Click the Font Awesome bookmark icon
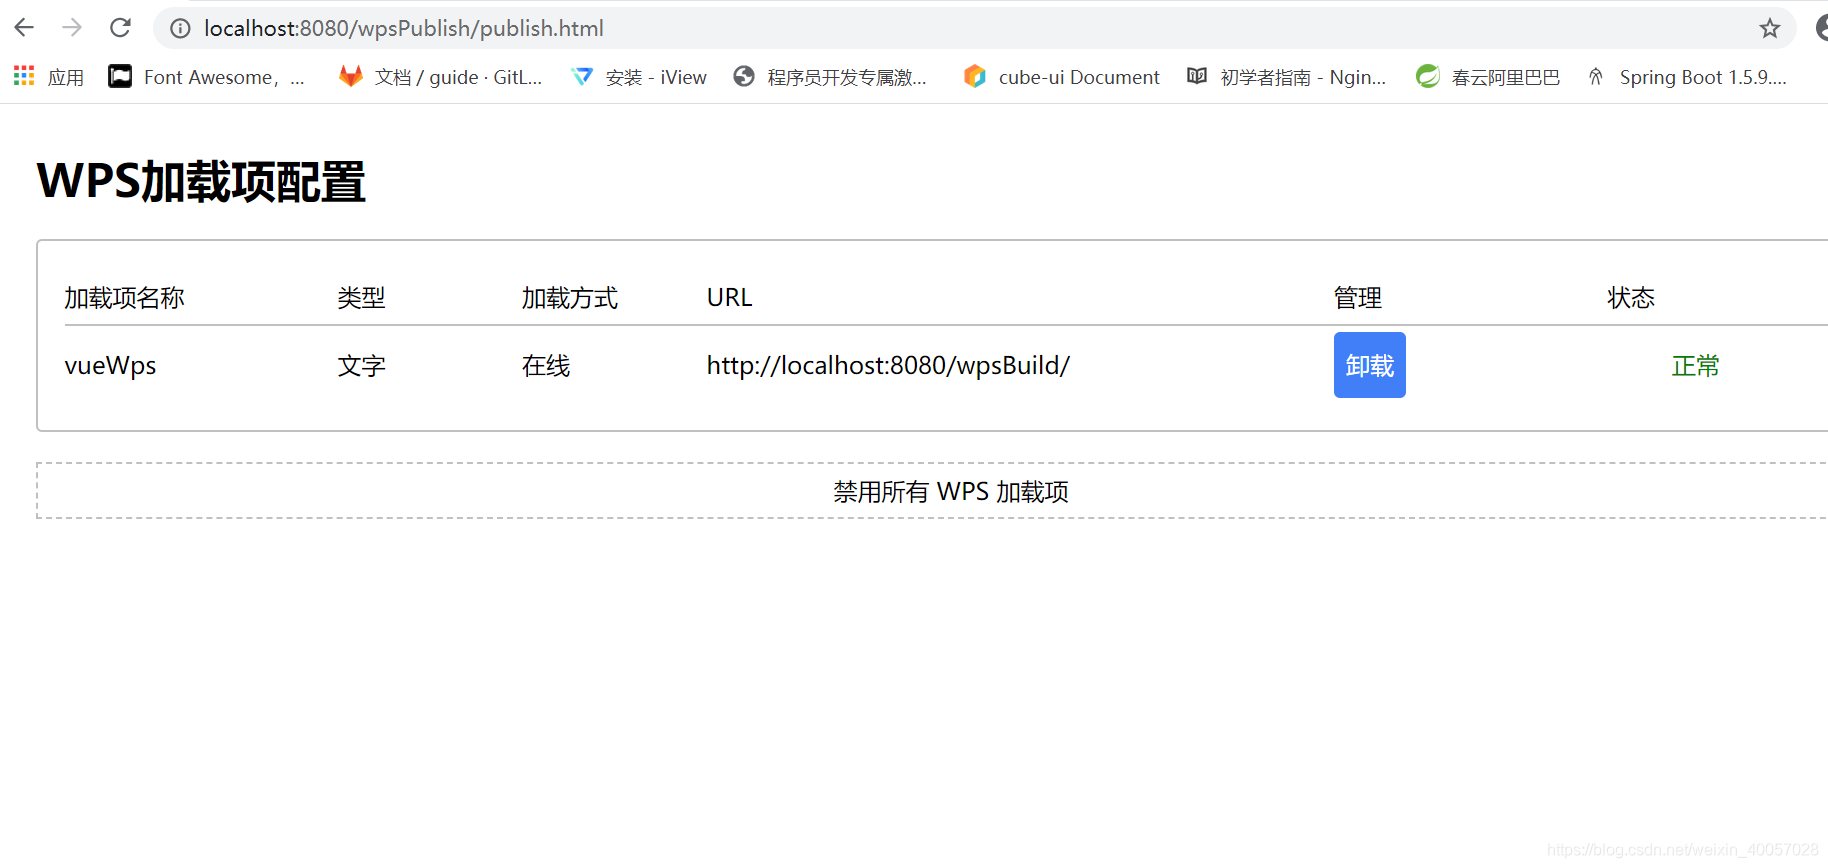This screenshot has width=1828, height=868. click(120, 76)
